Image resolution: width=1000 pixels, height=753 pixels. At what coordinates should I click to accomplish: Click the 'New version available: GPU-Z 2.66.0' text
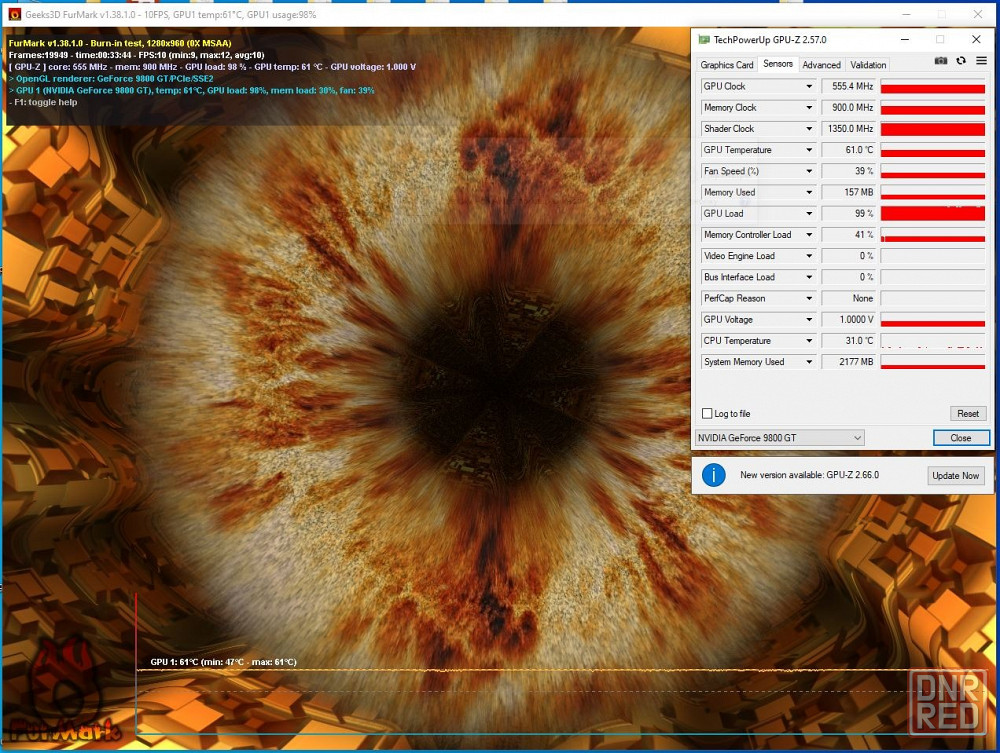(x=809, y=475)
